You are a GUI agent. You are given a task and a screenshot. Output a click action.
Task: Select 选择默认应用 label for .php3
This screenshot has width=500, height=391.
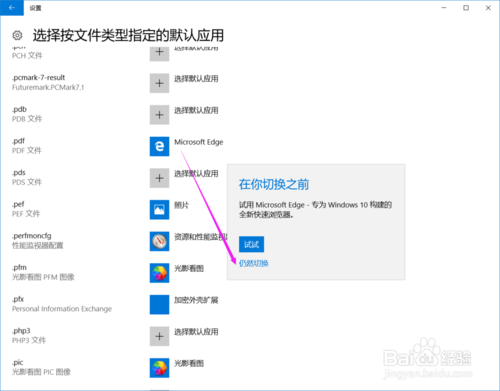pyautogui.click(x=196, y=332)
